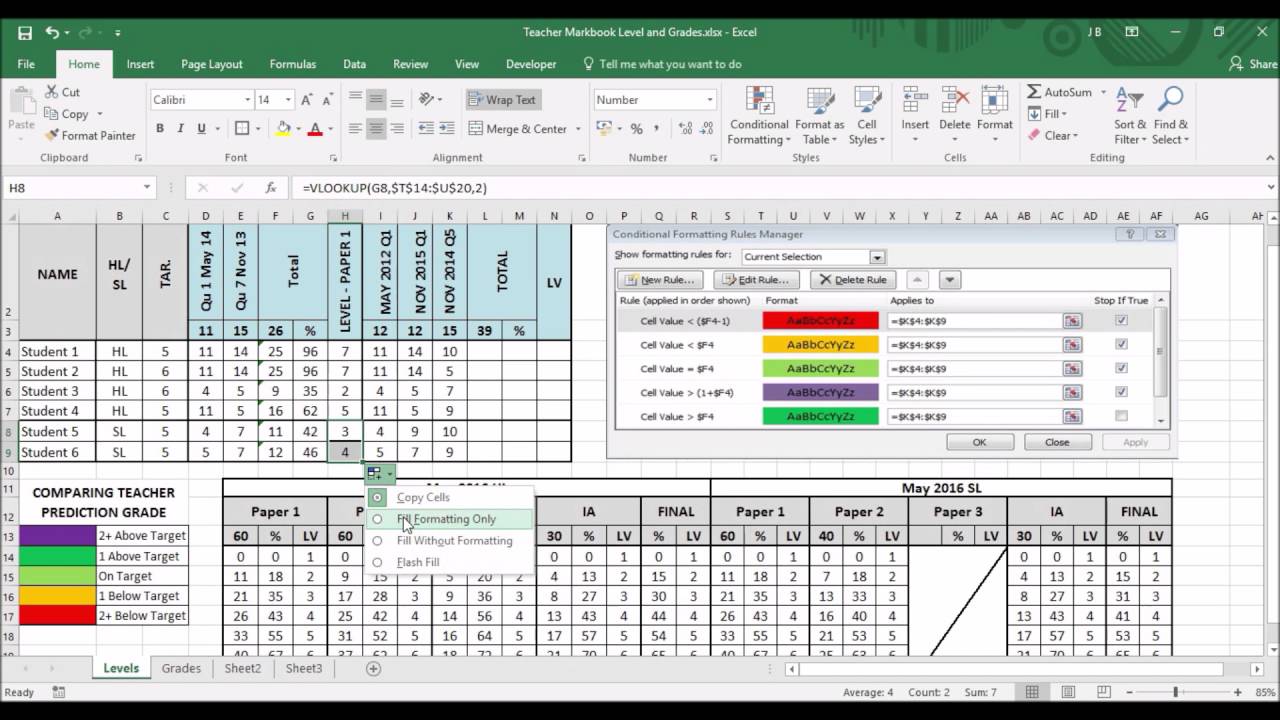Toggle Bold formatting

(x=159, y=128)
